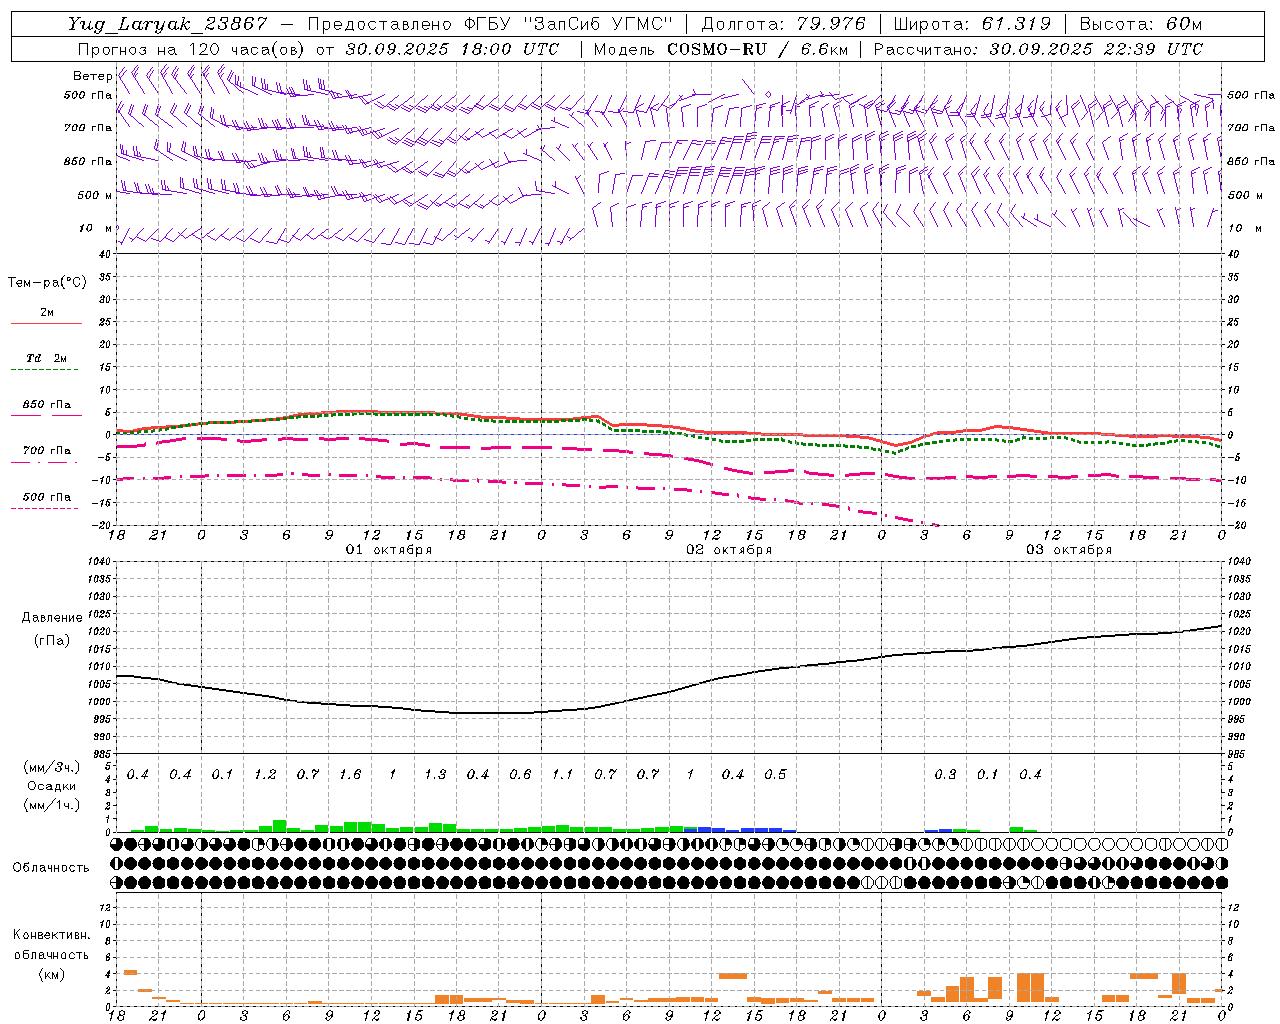Click the station name Yug_Laryak_23867 in header

[x=168, y=24]
